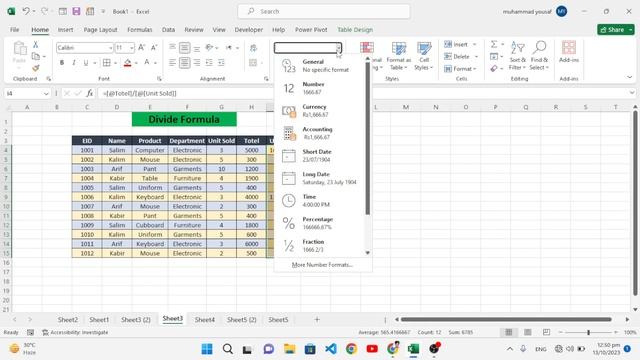Switch to Page Layout view icon
The height and width of the screenshot is (360, 640).
tap(528, 332)
